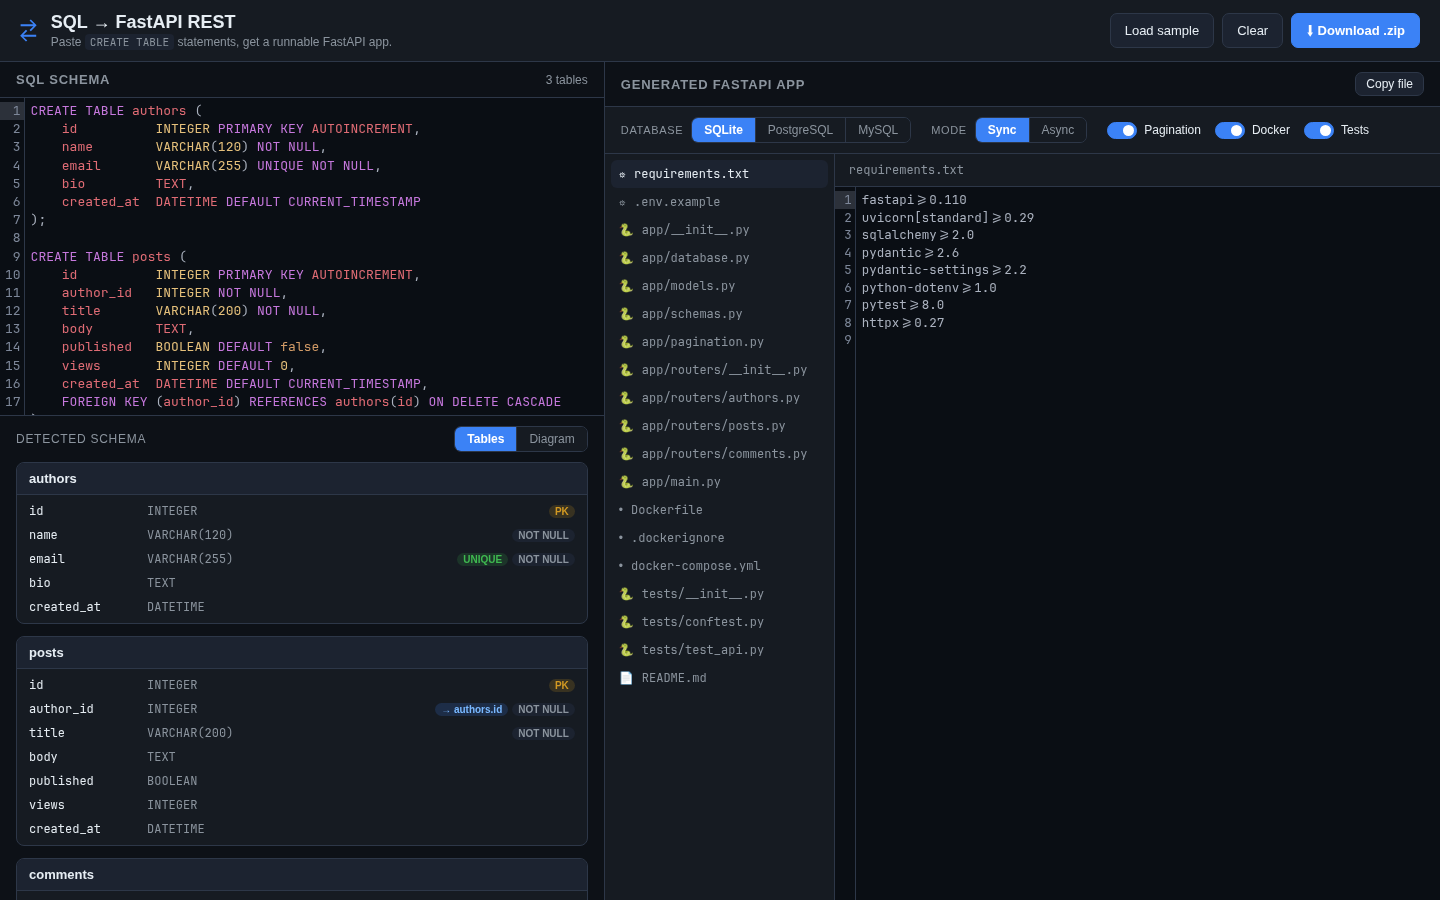
Task: Click the python icon beside app/routers/__init__.py
Action: [626, 370]
